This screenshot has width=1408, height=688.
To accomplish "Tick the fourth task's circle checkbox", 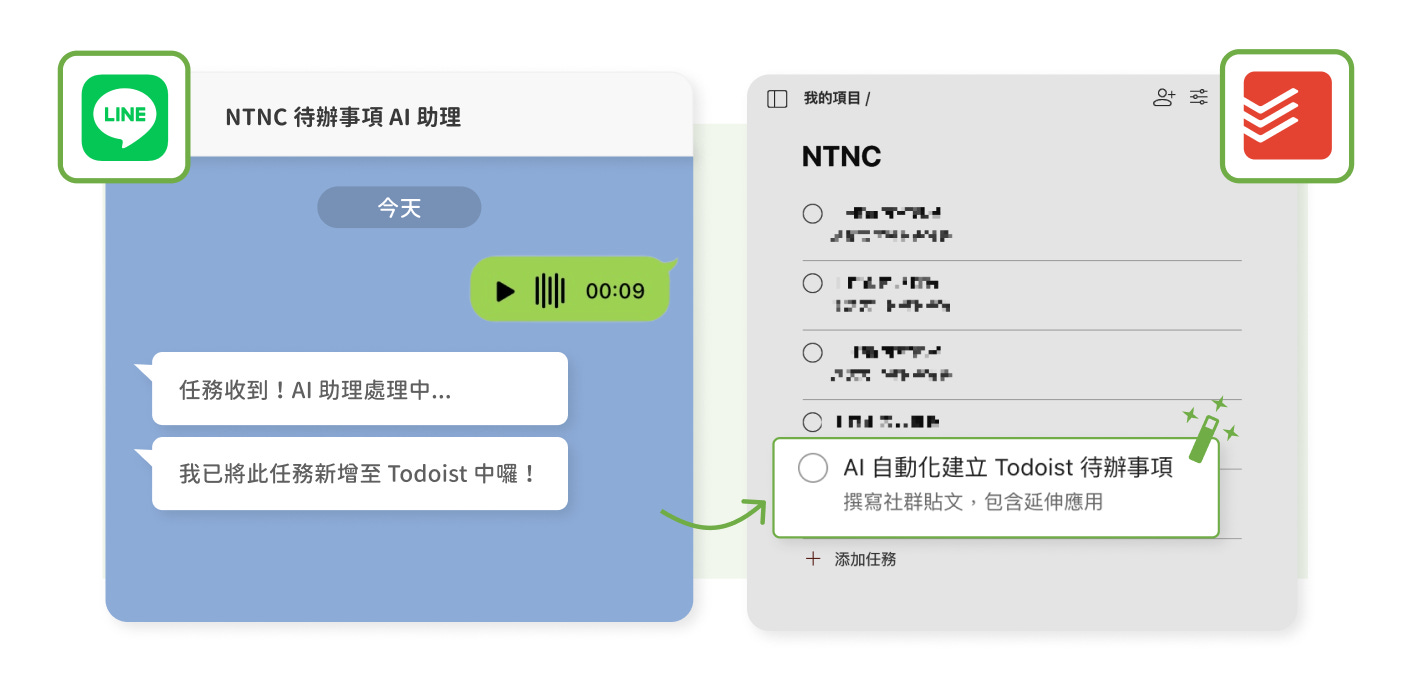I will pos(812,422).
